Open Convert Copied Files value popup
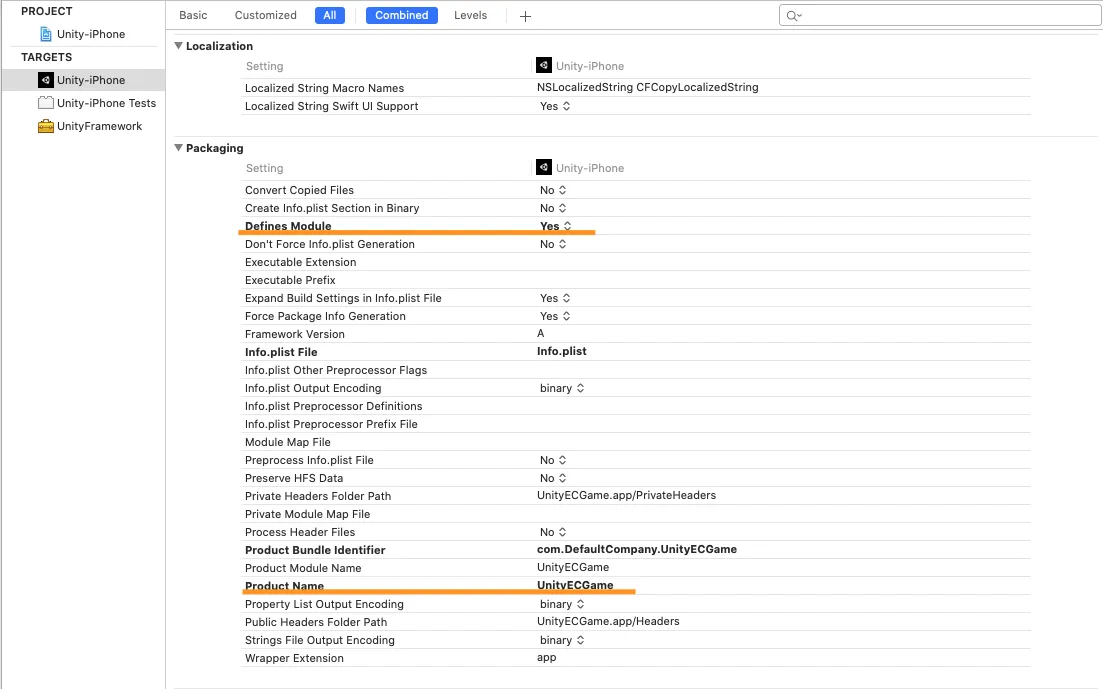The image size is (1103, 689). click(554, 190)
